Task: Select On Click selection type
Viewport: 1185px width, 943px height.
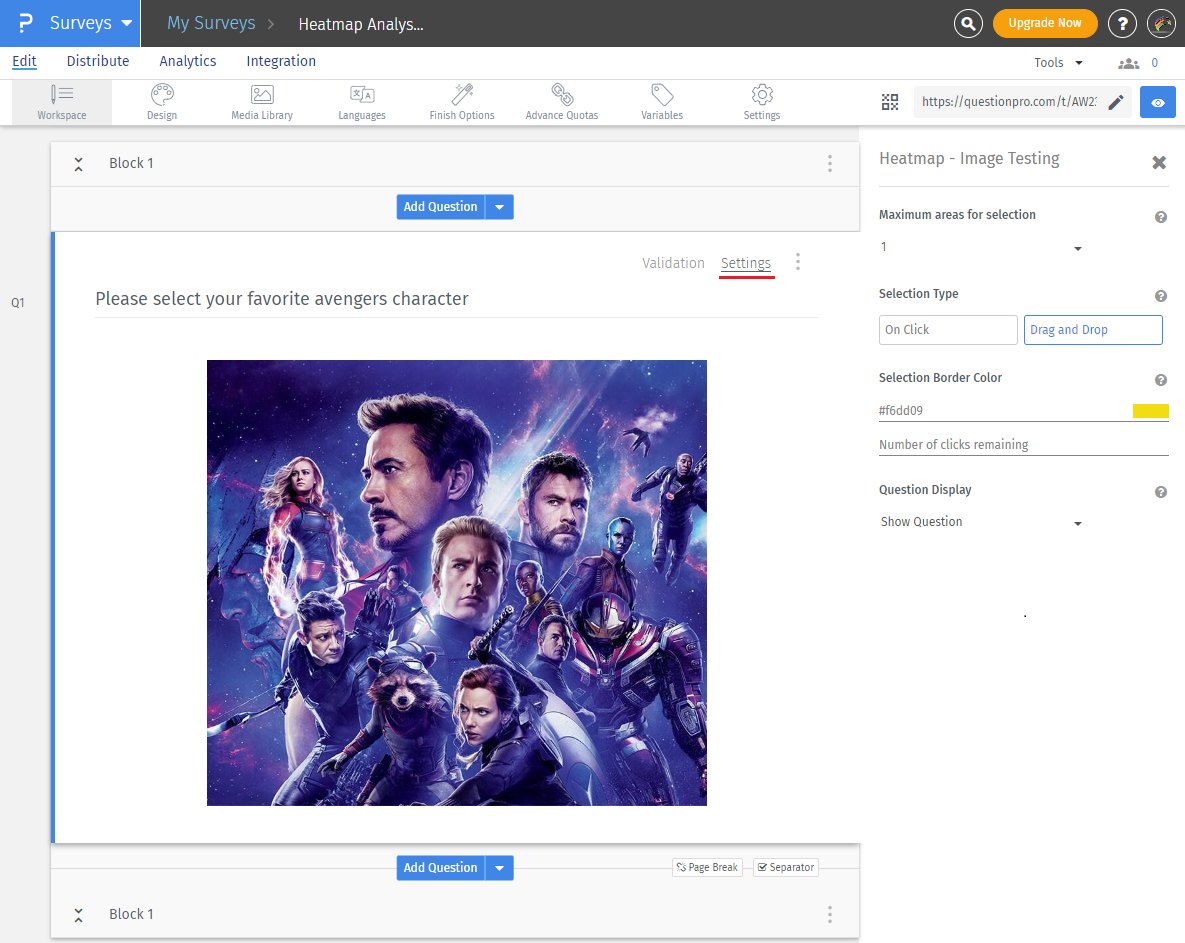Action: (x=947, y=329)
